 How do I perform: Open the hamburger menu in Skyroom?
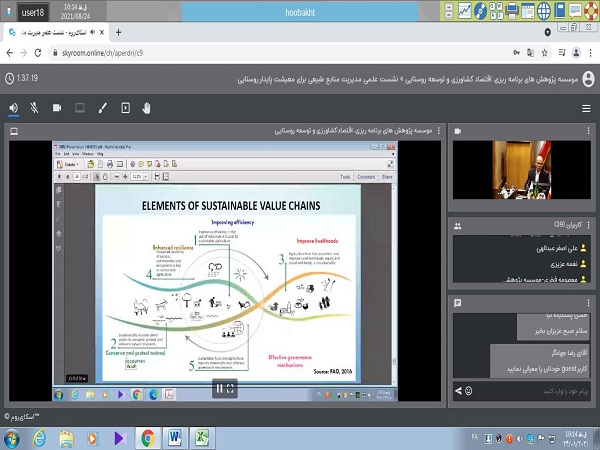click(585, 108)
